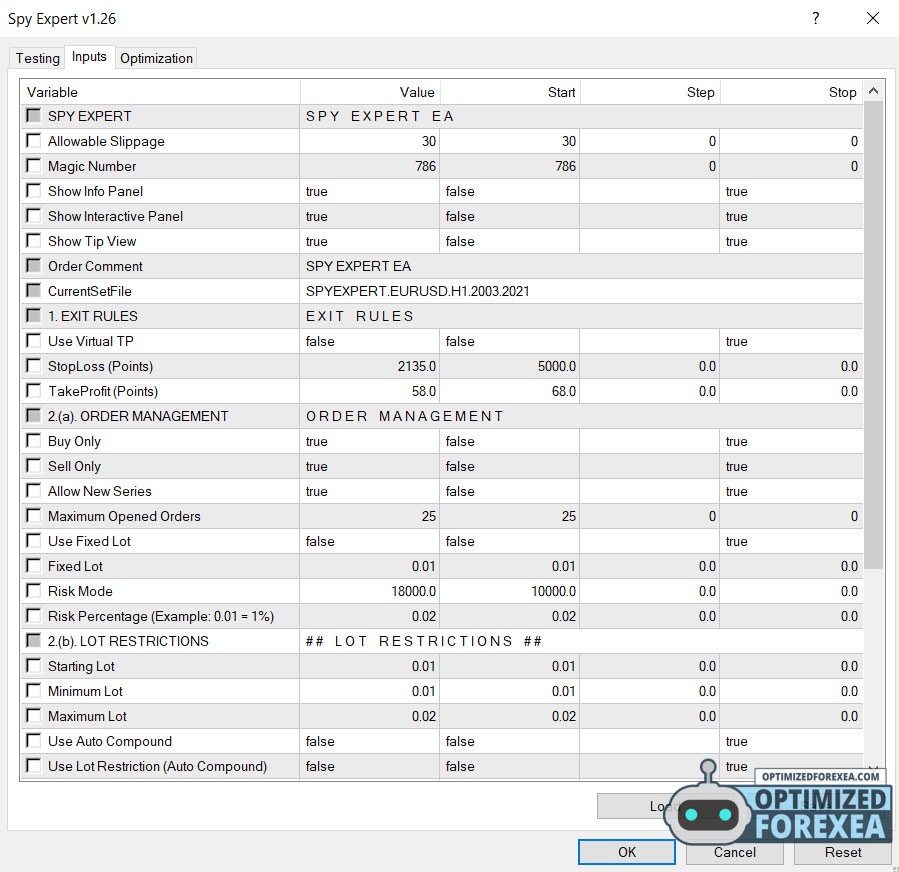Click the Sell Only start value false
The height and width of the screenshot is (872, 899).
tap(510, 466)
